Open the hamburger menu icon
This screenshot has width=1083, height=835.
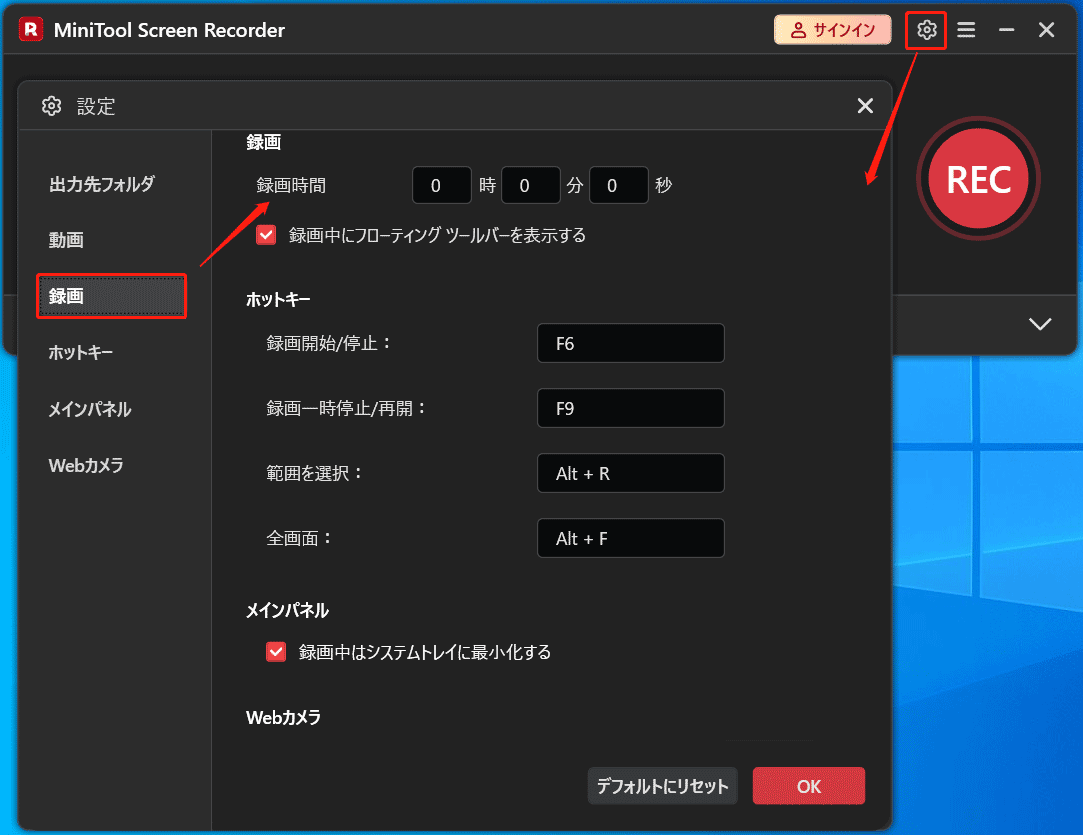tap(966, 30)
